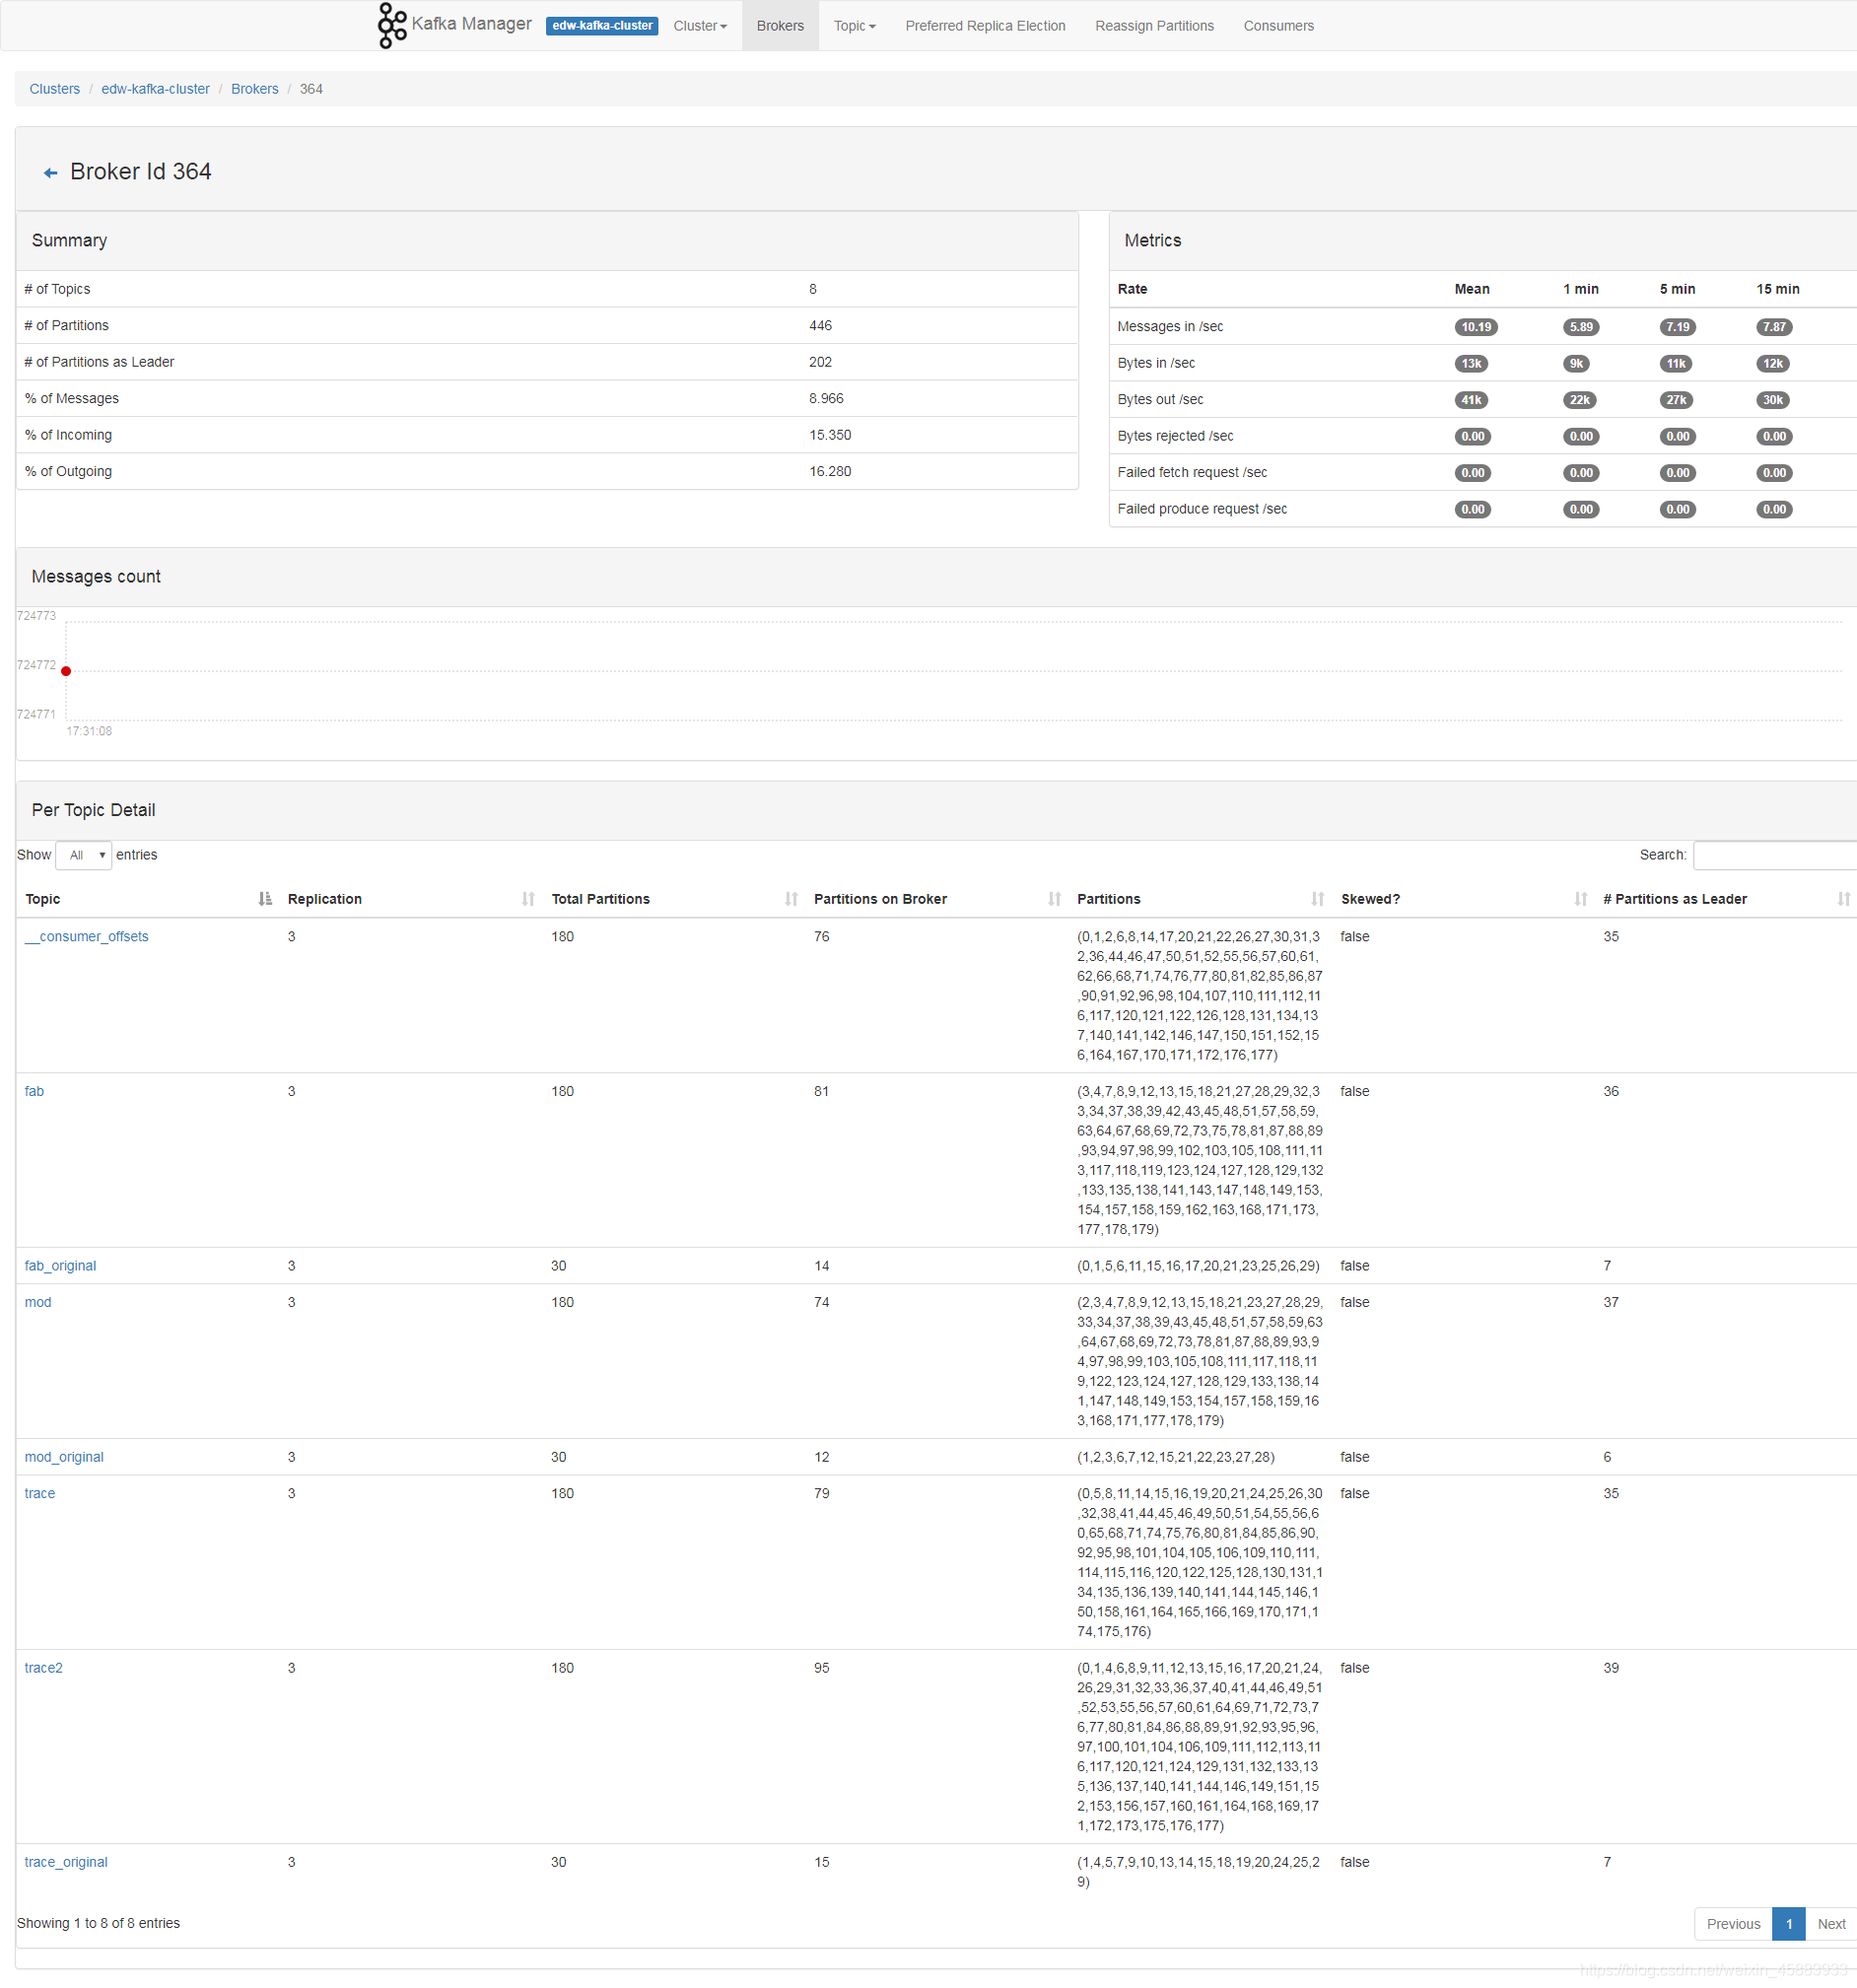Open the Topic dropdown menu

coord(854,26)
